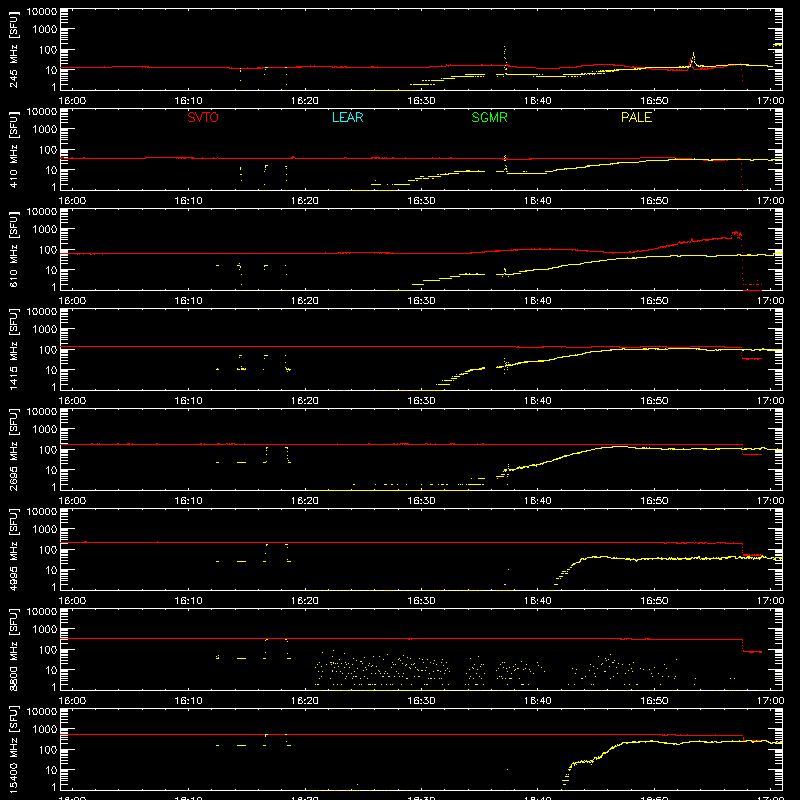
Task: Click the bump near 16:53 in 245 MHz panel
Action: click(x=693, y=59)
